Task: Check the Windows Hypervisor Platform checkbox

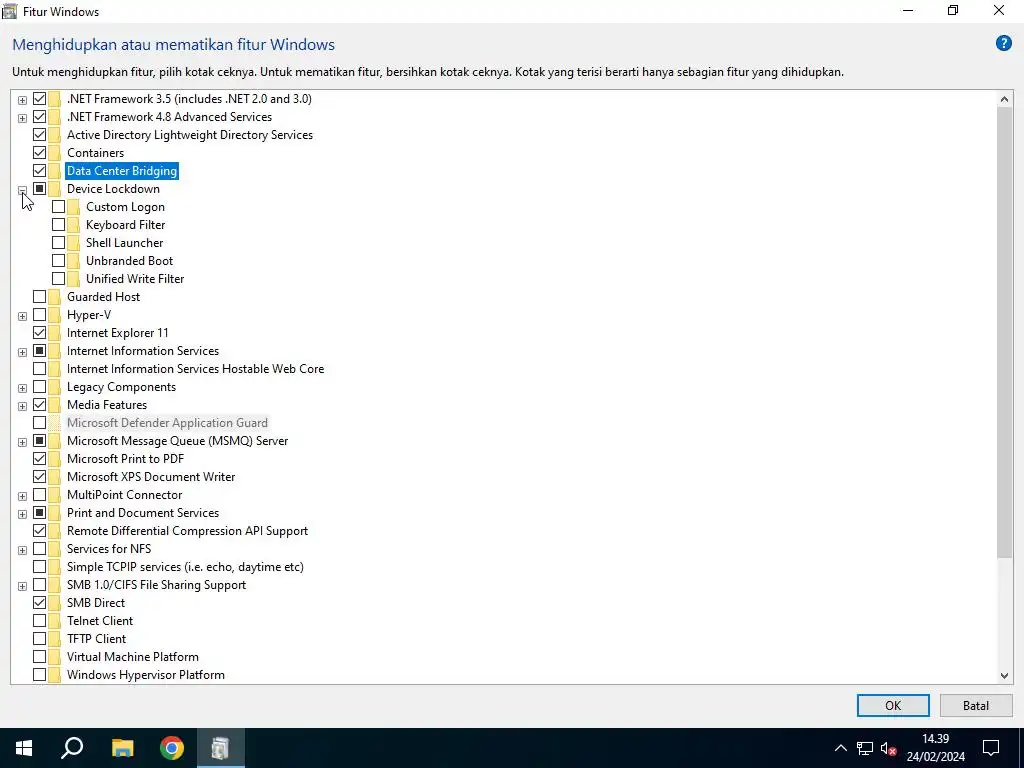Action: [x=39, y=675]
